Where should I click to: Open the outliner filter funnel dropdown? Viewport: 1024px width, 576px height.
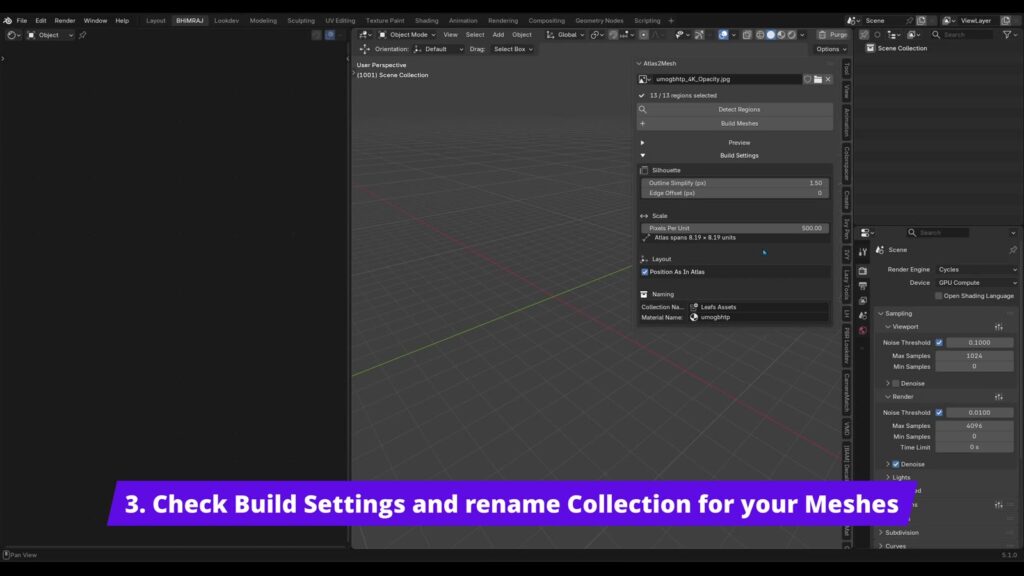click(x=1009, y=35)
